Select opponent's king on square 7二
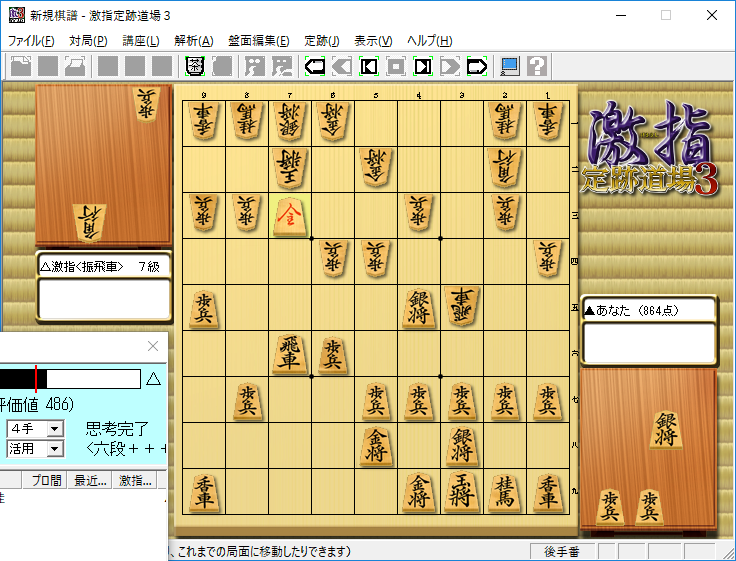736x561 pixels. tap(289, 168)
